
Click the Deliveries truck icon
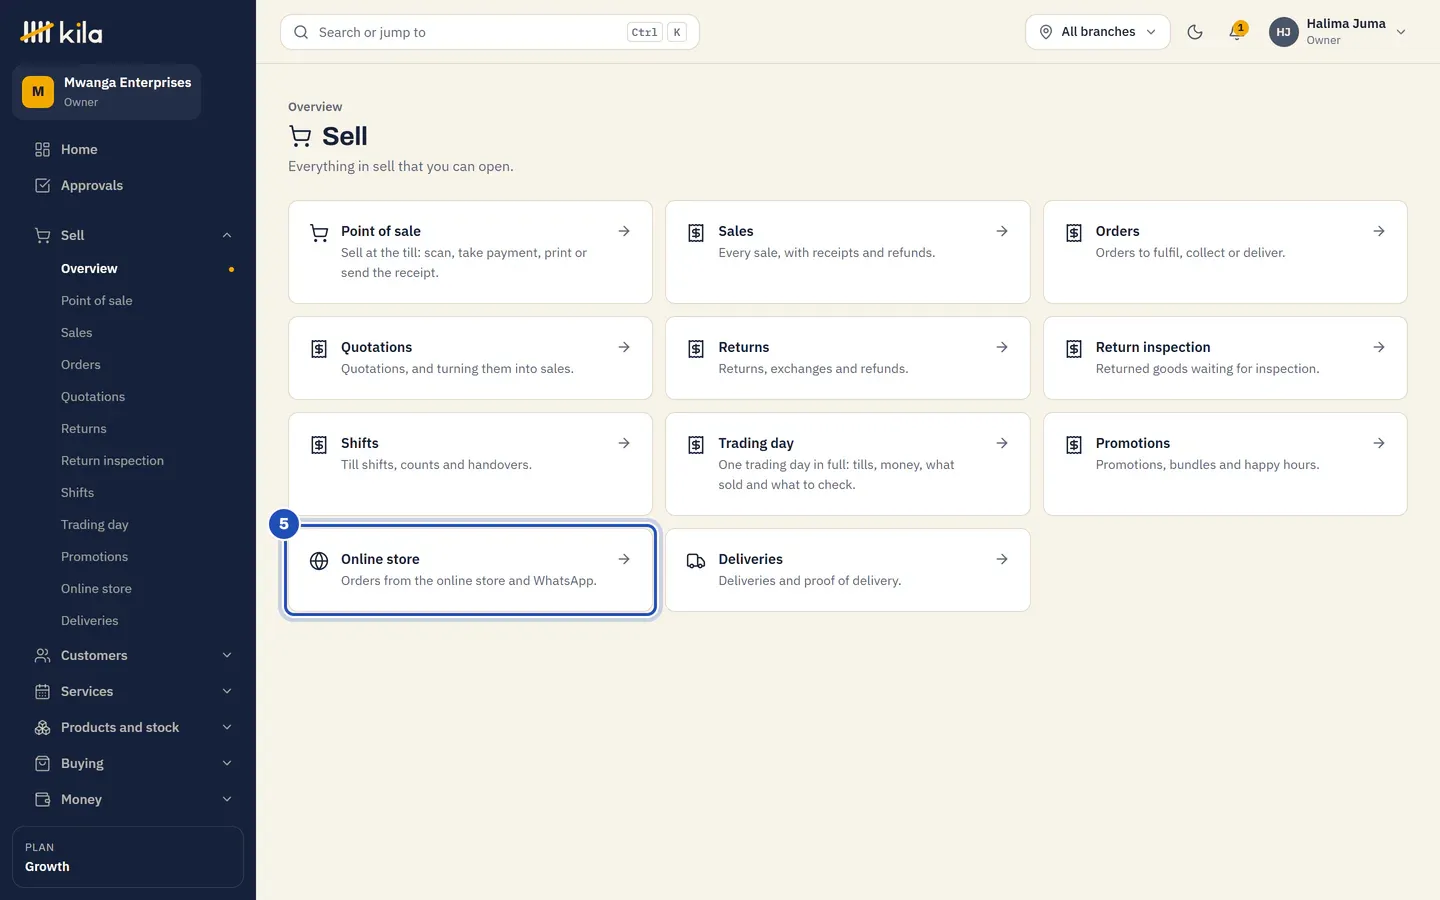coord(696,561)
